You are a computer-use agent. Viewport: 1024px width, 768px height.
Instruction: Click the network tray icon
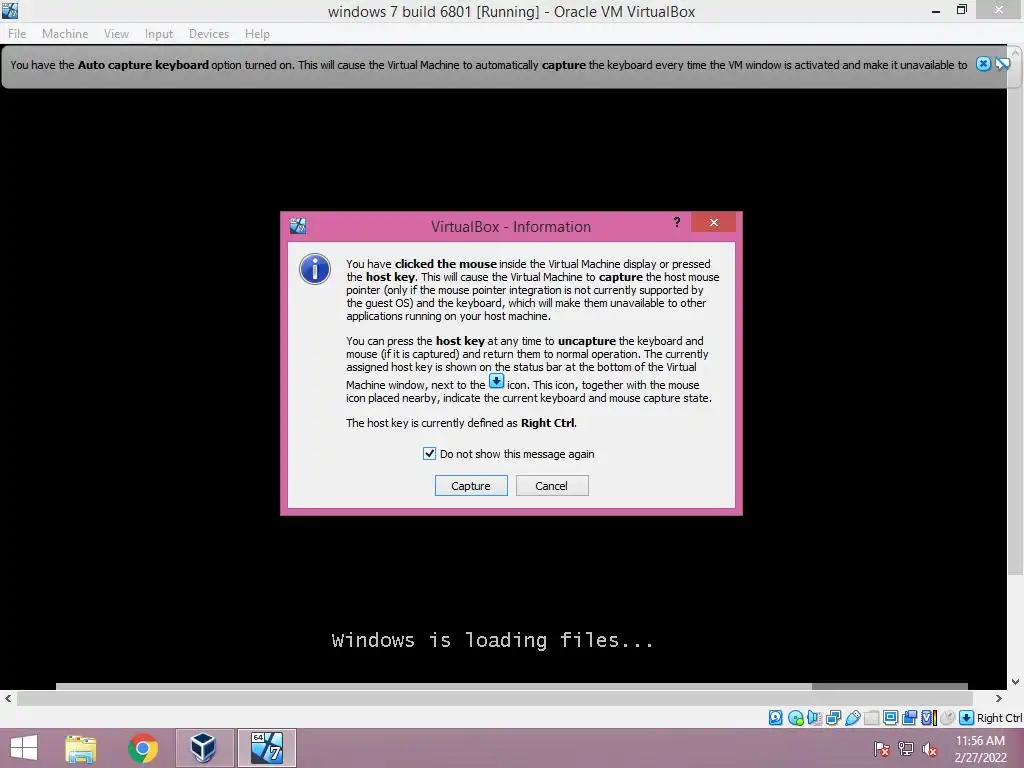click(x=906, y=749)
